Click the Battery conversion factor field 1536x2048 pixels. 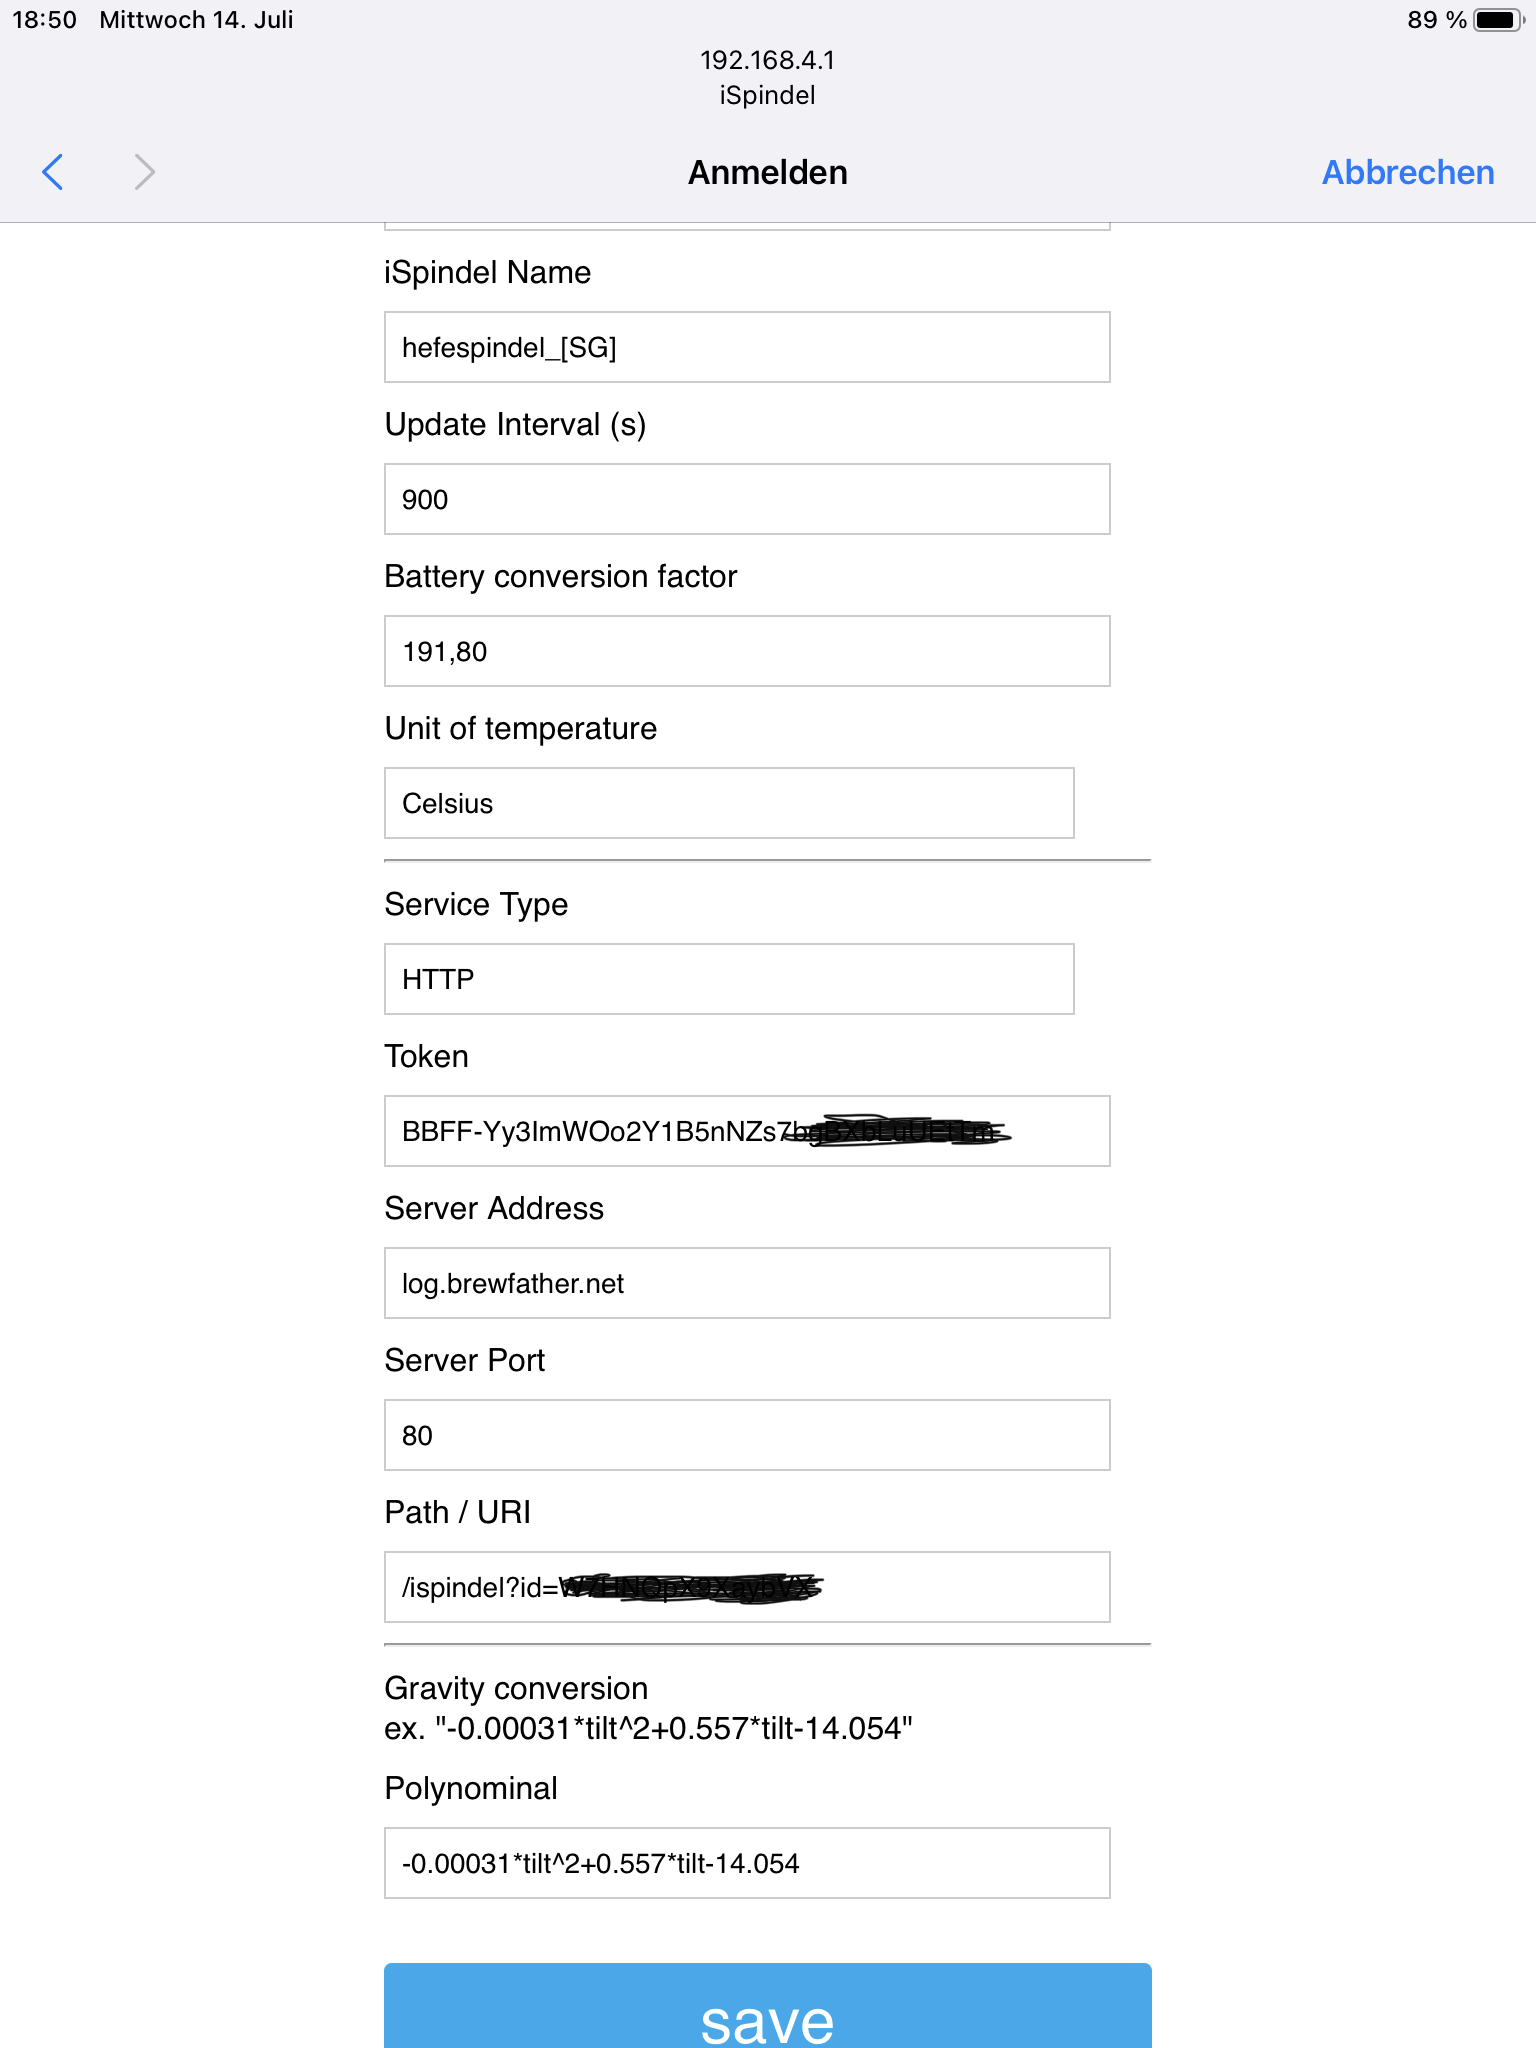[x=747, y=651]
